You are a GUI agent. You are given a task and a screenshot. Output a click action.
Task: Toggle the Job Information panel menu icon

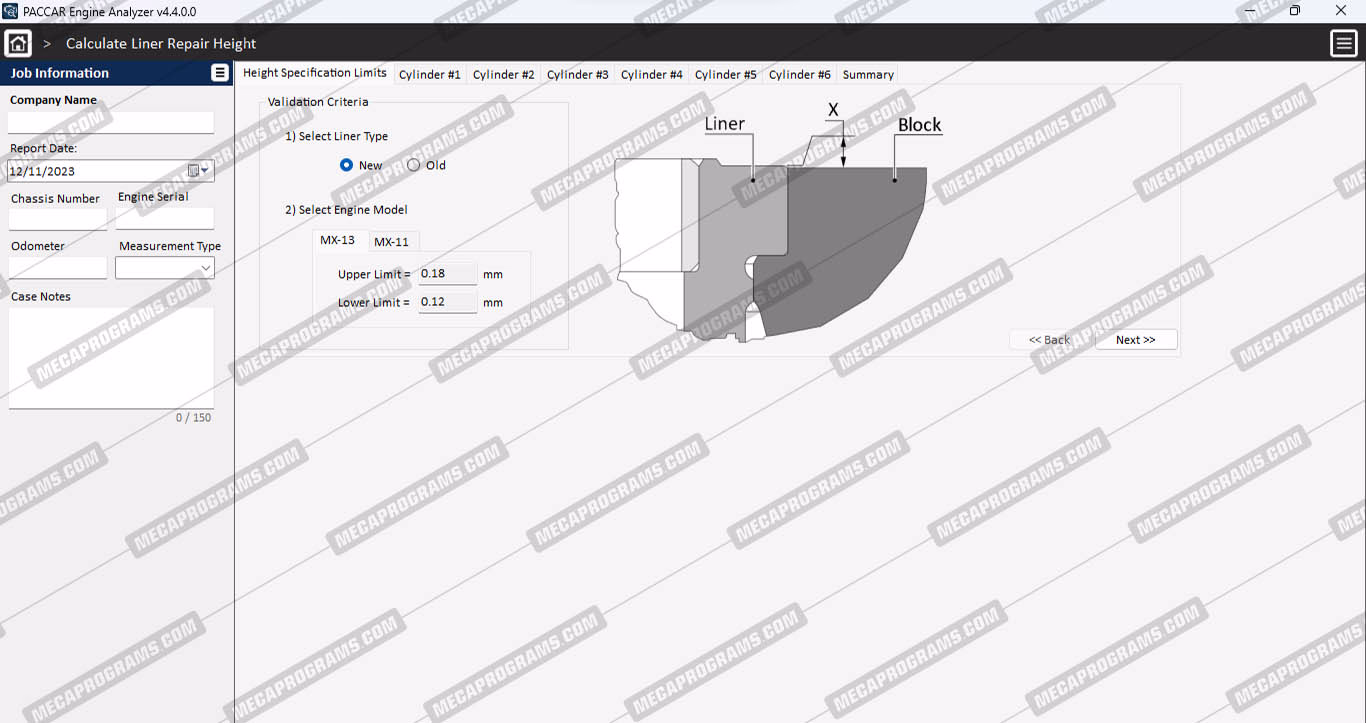tap(220, 73)
